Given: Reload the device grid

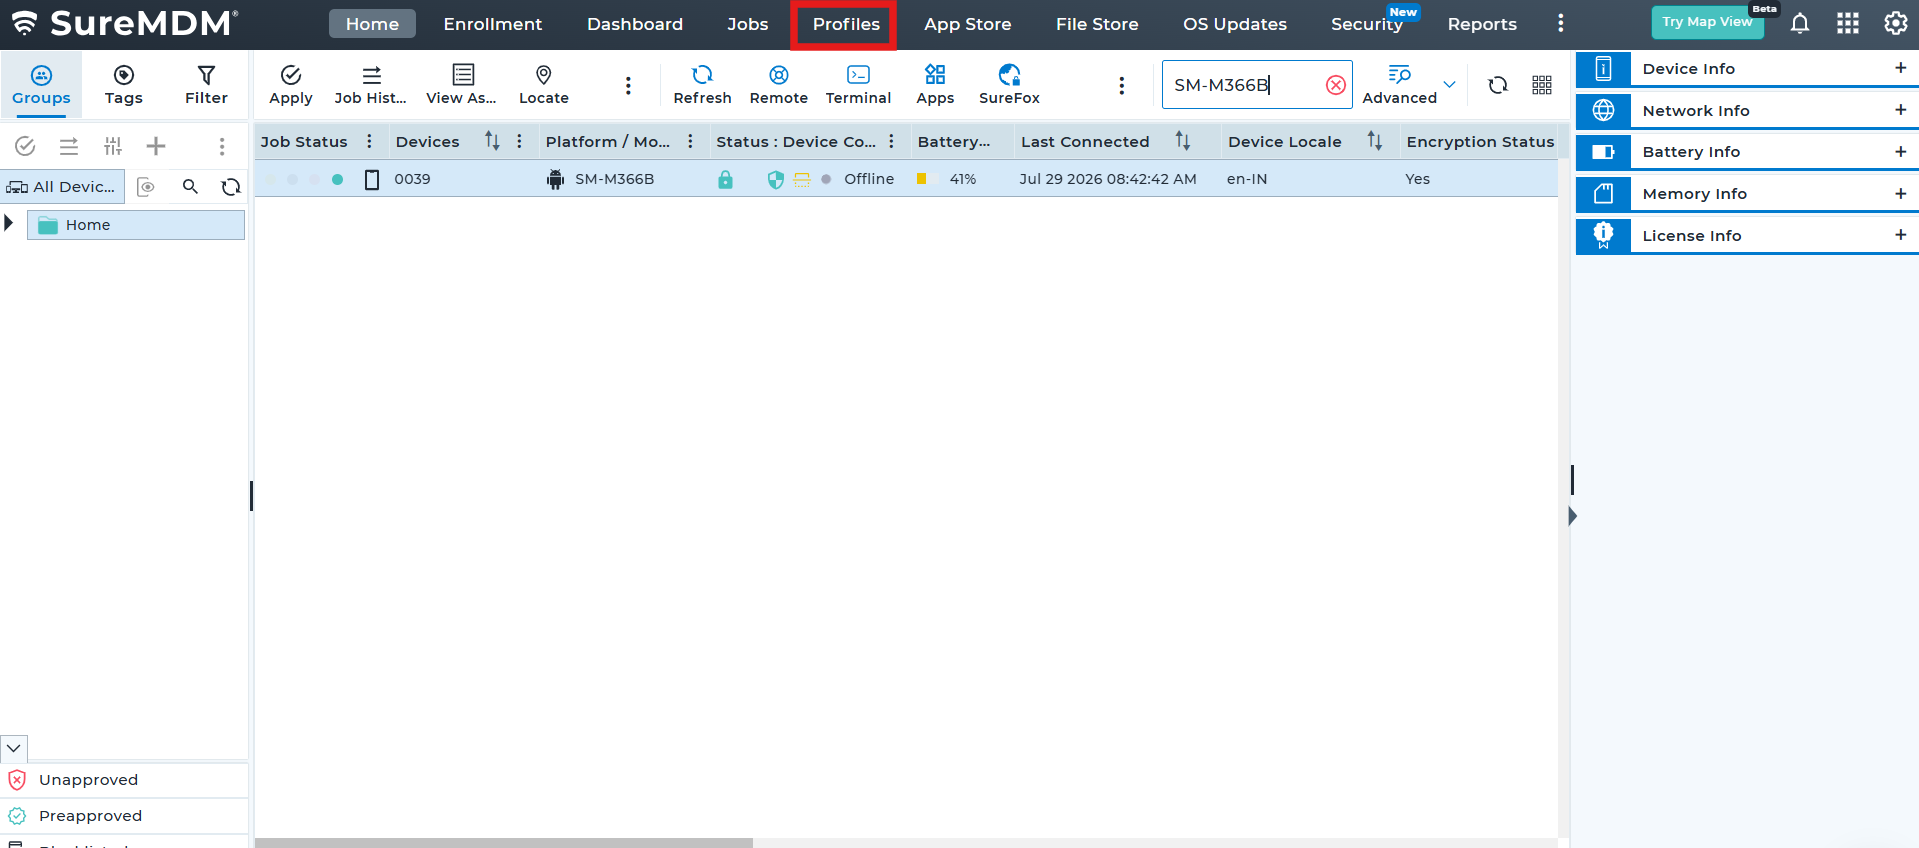Looking at the screenshot, I should point(1497,85).
